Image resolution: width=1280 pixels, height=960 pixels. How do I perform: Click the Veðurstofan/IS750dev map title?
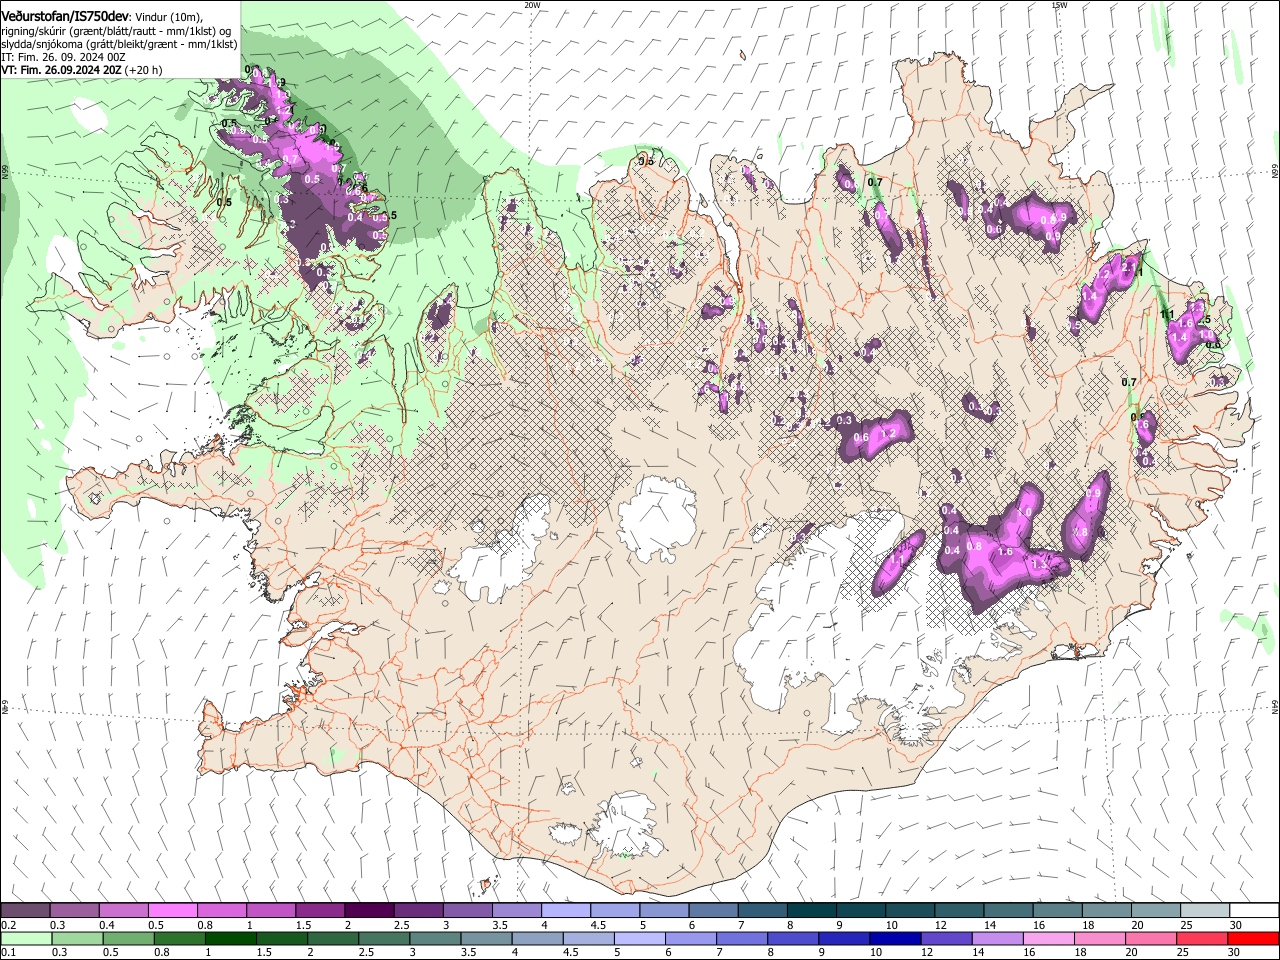point(64,16)
